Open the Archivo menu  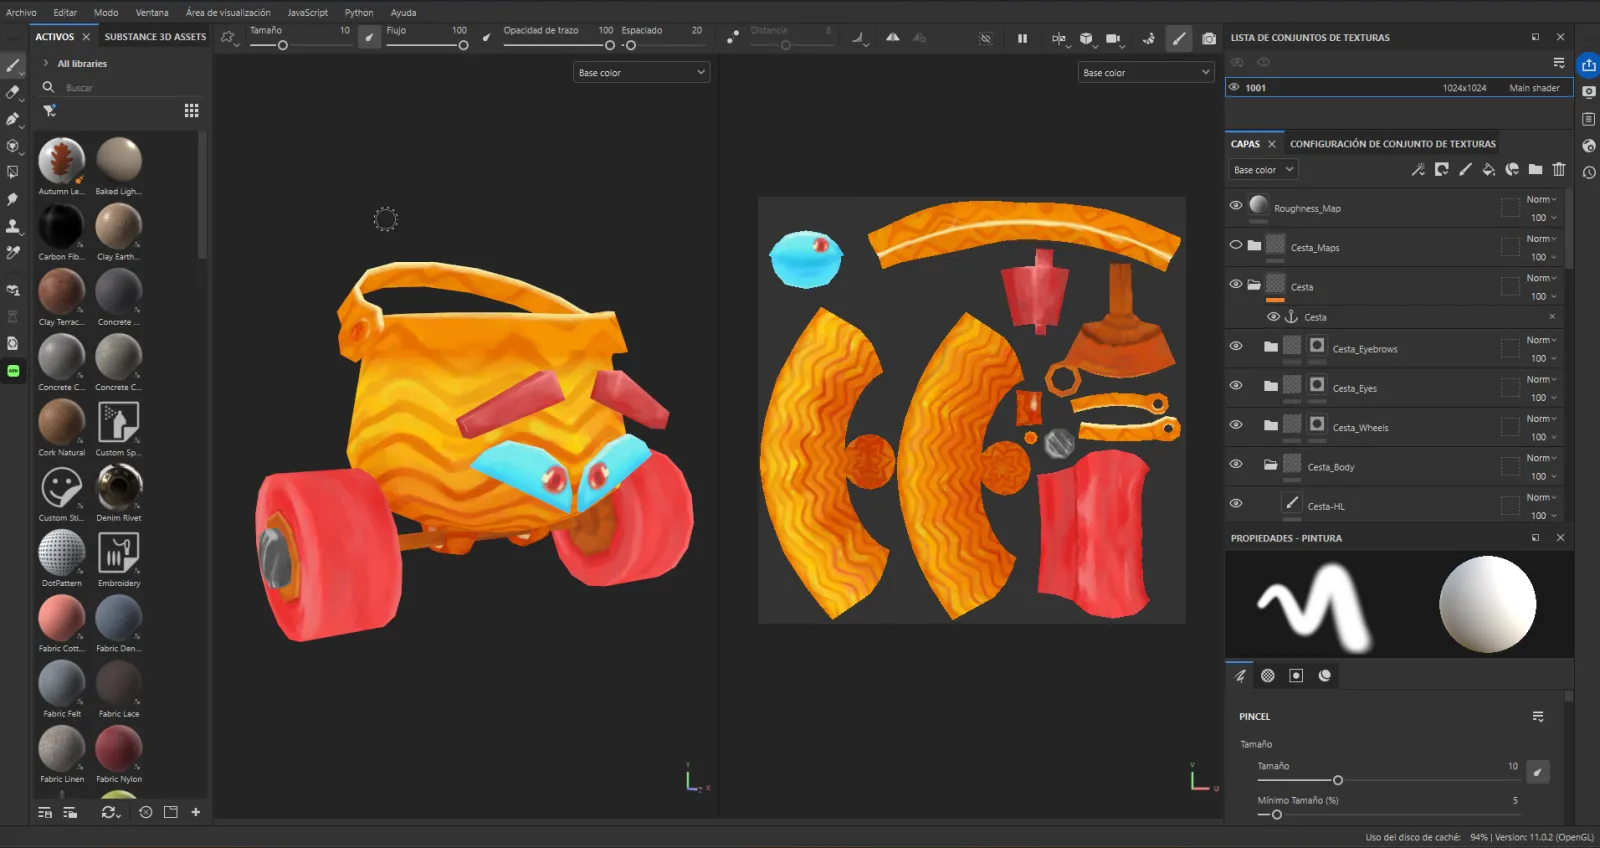[x=21, y=12]
